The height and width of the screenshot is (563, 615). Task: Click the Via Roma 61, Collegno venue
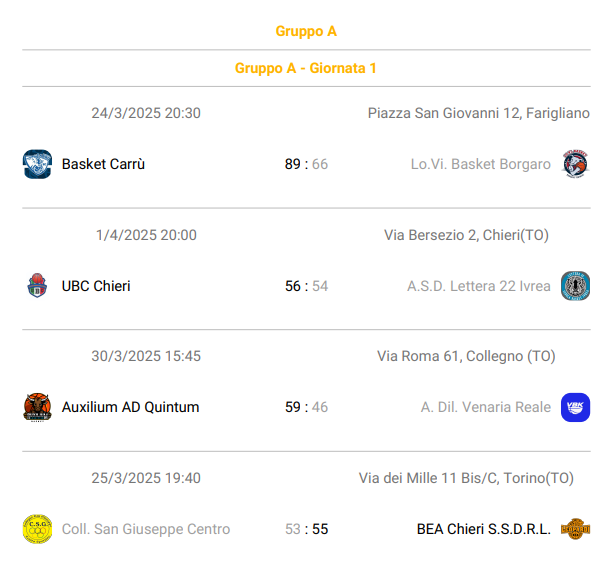pos(466,356)
